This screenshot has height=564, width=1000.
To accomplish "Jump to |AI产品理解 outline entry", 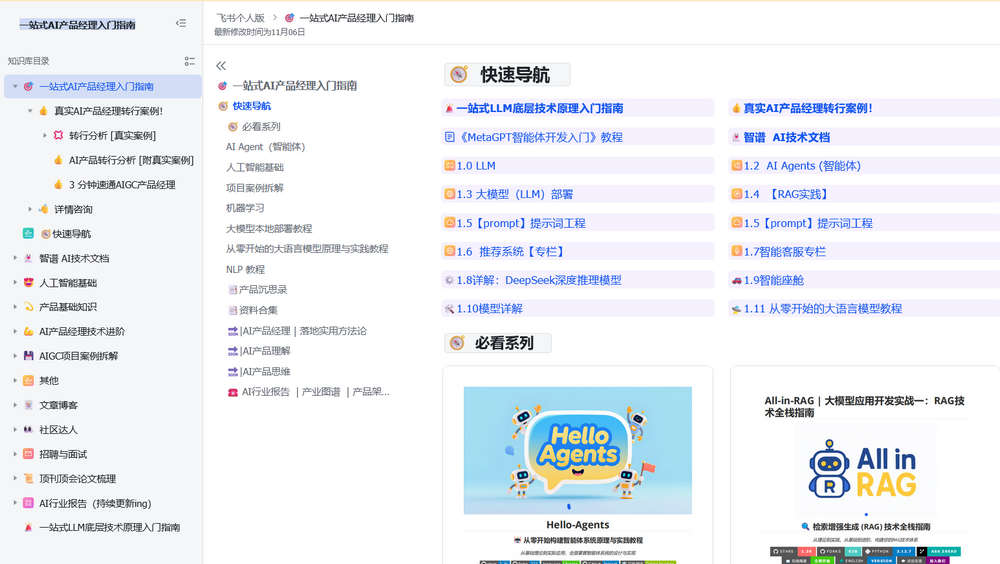I will 265,351.
